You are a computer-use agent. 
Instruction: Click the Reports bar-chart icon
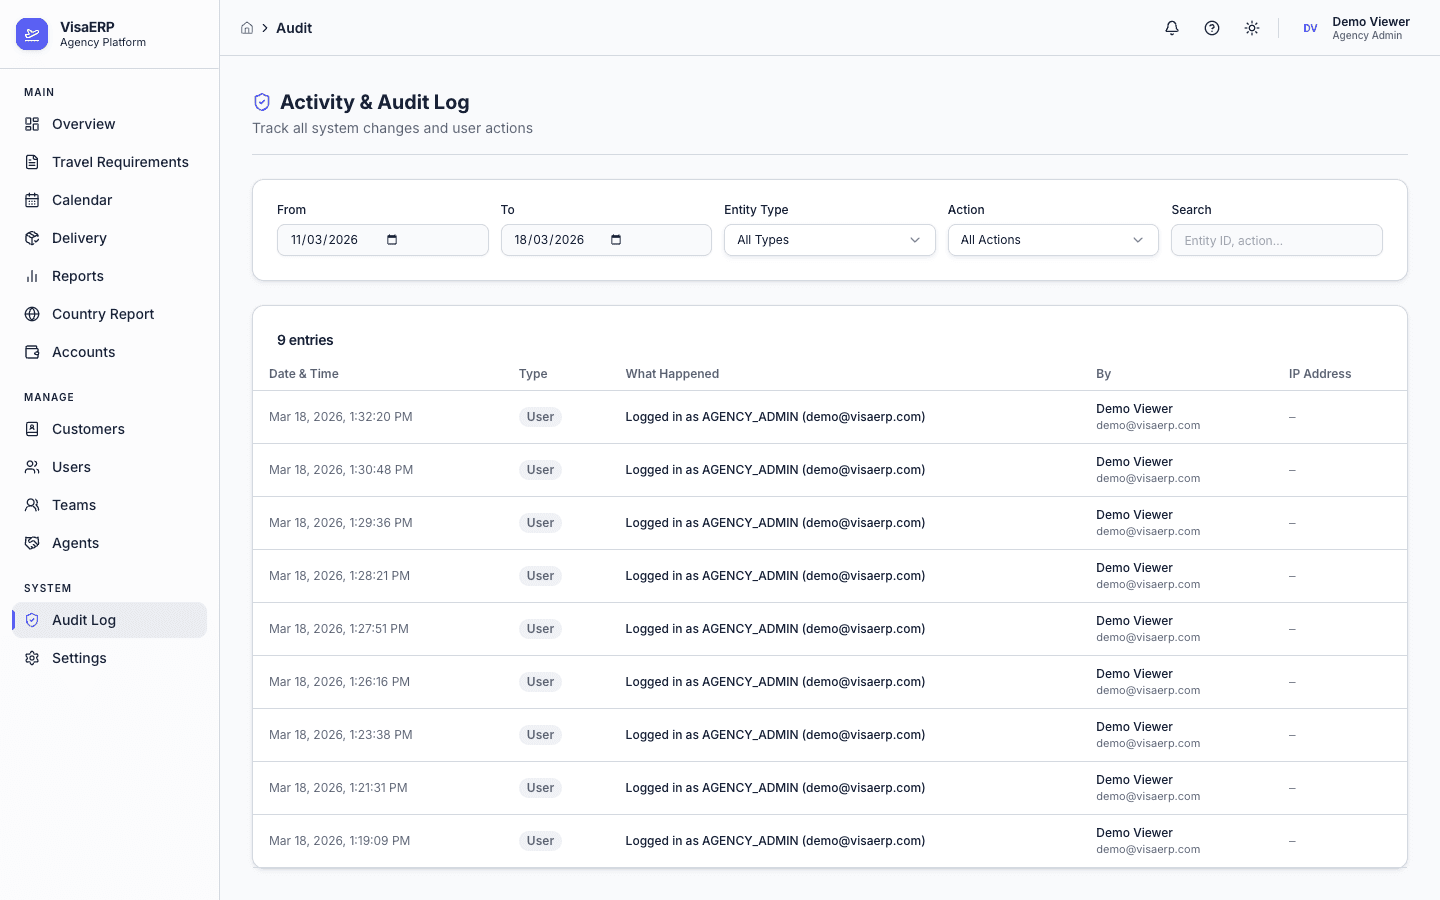click(32, 275)
